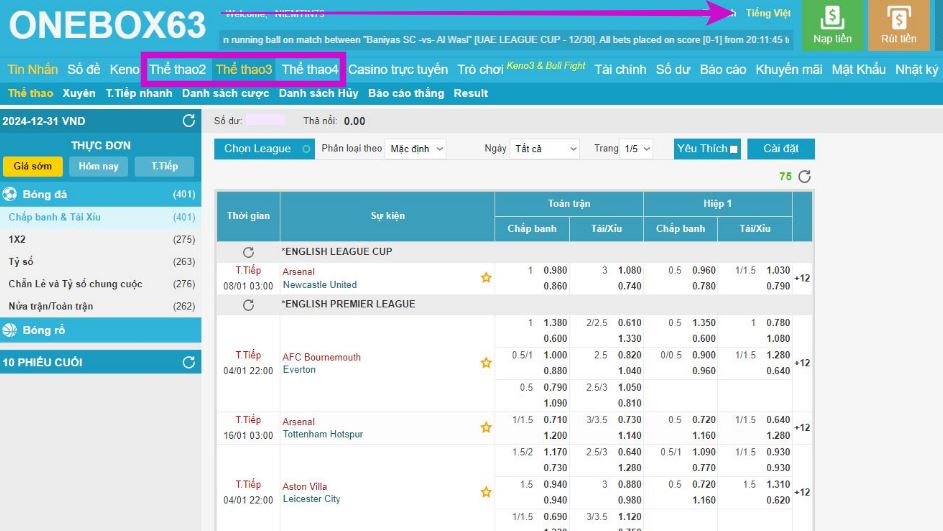
Task: Expand the Bóng rổ sport section
Action: [100, 330]
